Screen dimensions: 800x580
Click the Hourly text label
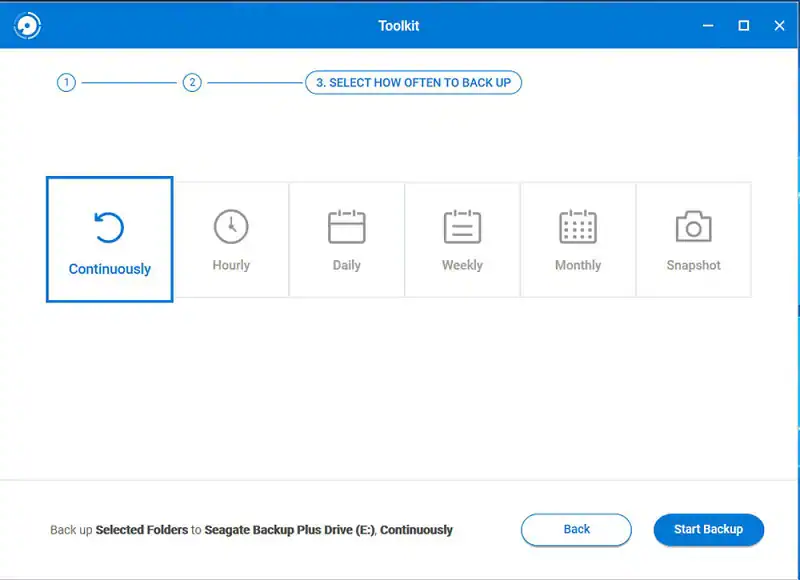[x=231, y=266]
